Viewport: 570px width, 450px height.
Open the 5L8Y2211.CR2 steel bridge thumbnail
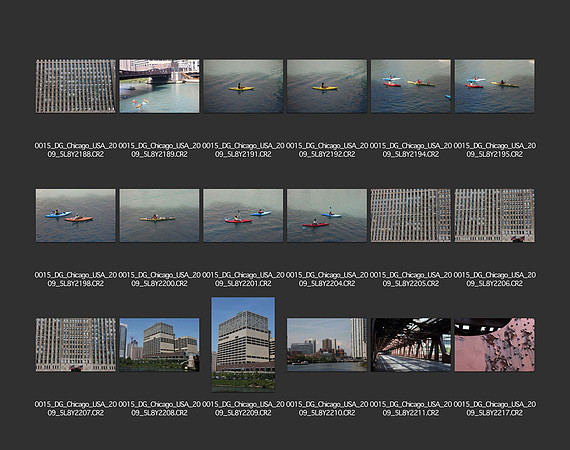pyautogui.click(x=411, y=345)
